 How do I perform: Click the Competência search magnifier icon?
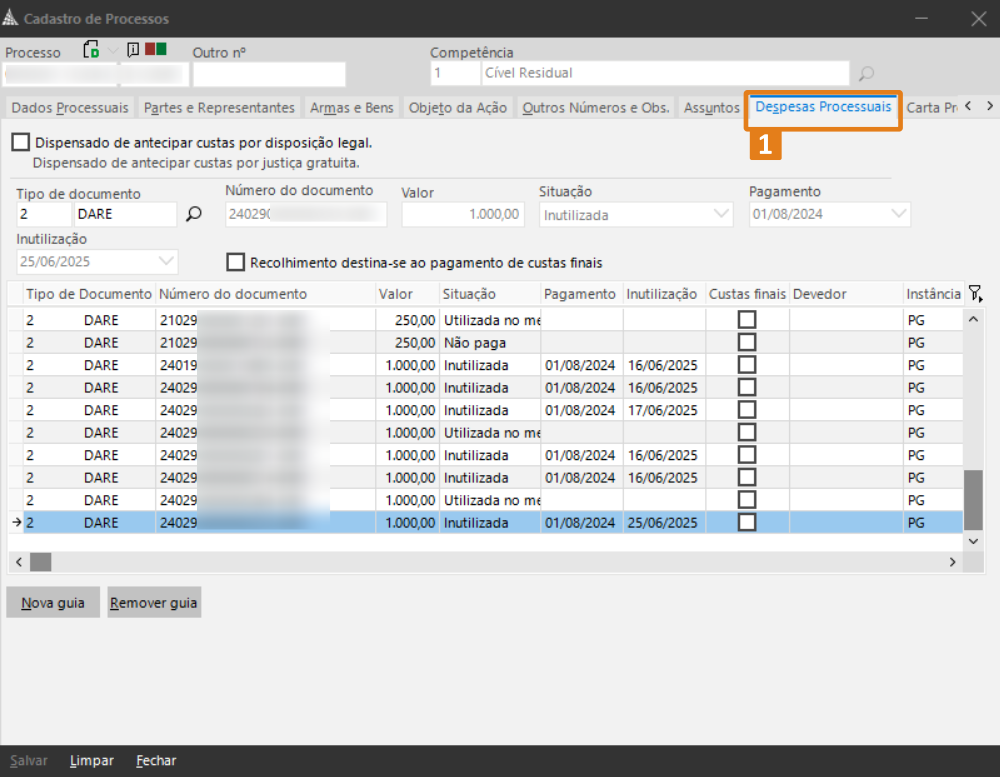866,73
